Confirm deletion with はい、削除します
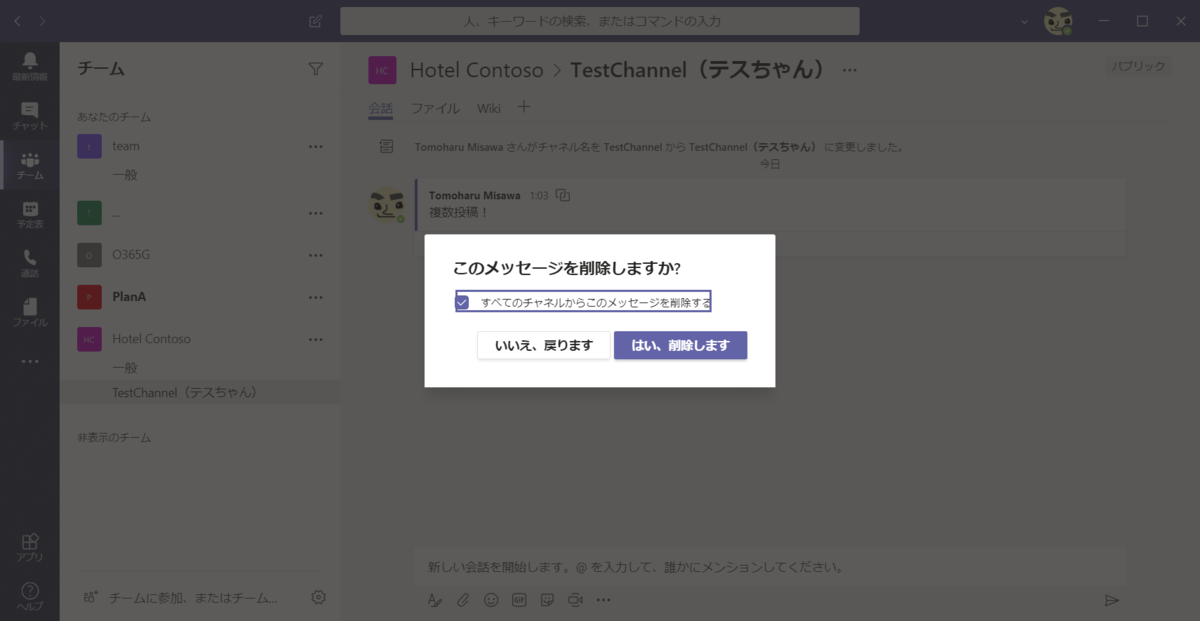 (x=681, y=344)
